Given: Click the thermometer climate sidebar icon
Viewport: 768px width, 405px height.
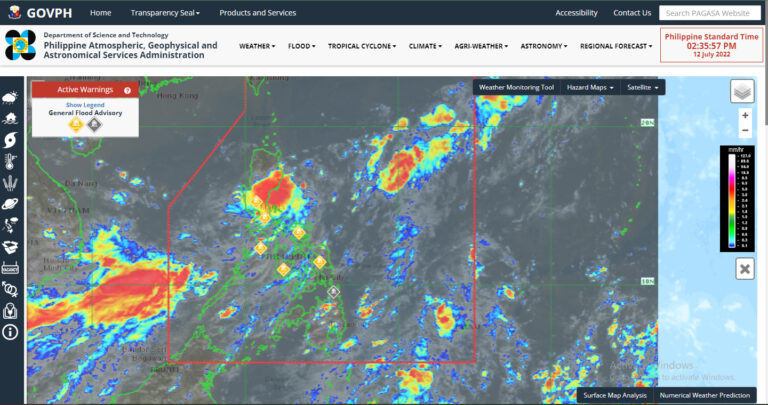Looking at the screenshot, I should pos(10,160).
